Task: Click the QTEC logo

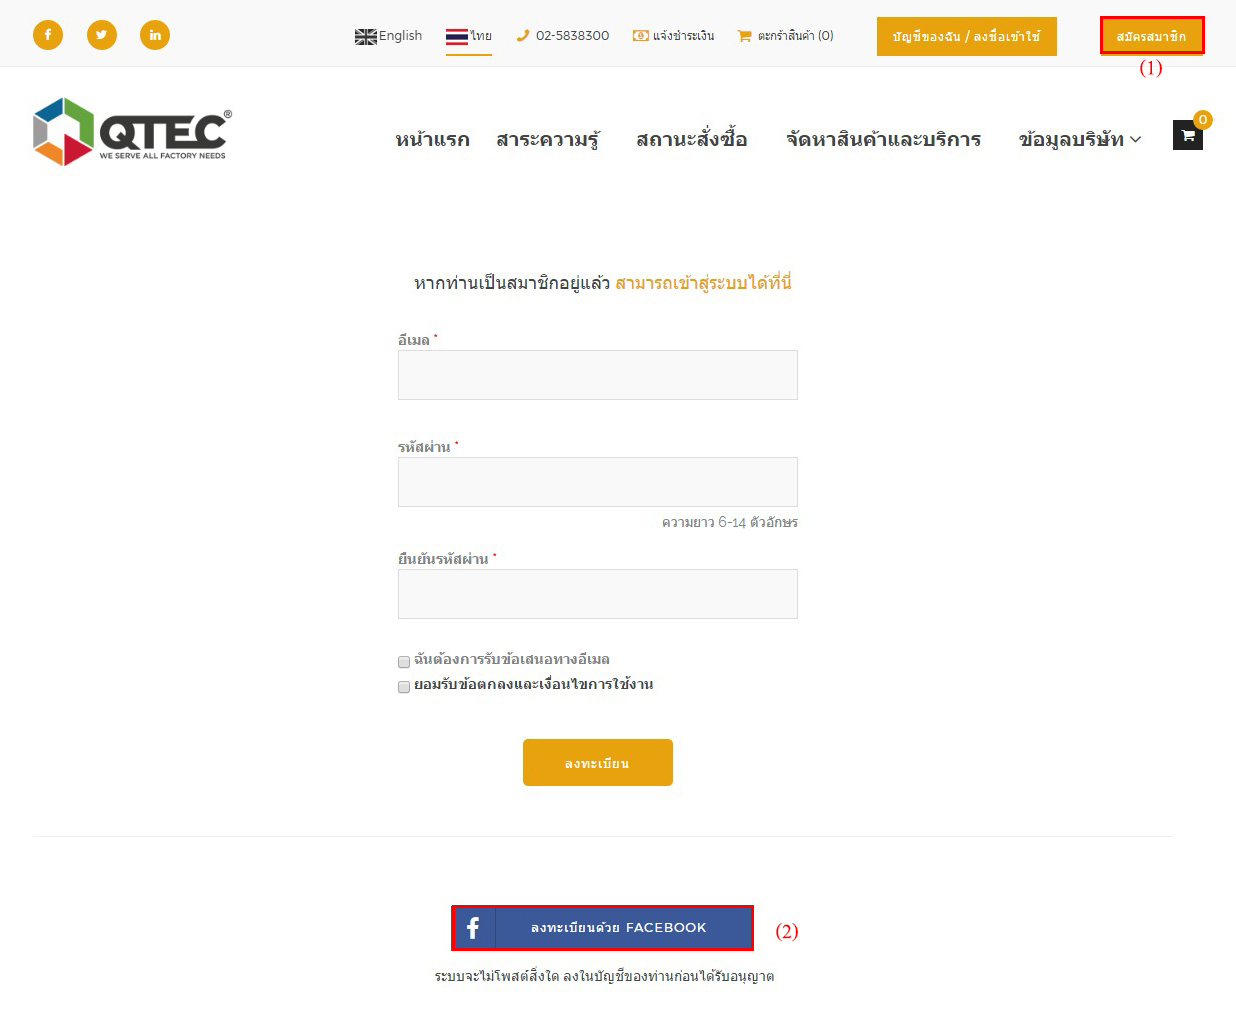Action: pyautogui.click(x=132, y=132)
